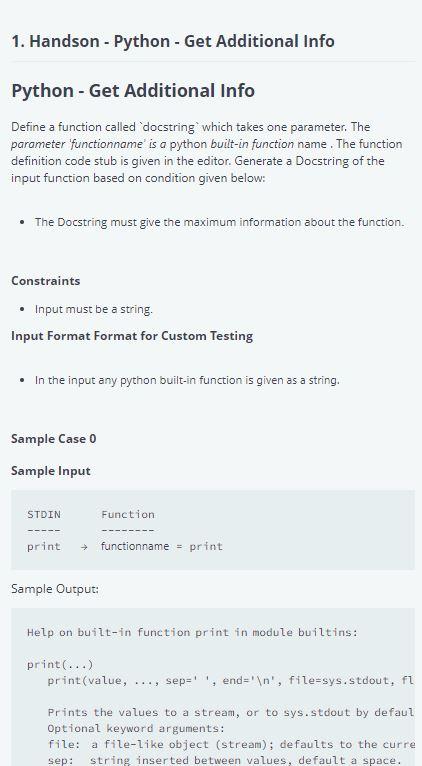The height and width of the screenshot is (766, 422).
Task: Click the 'Optional keyword arguments:' line
Action: click(x=136, y=729)
